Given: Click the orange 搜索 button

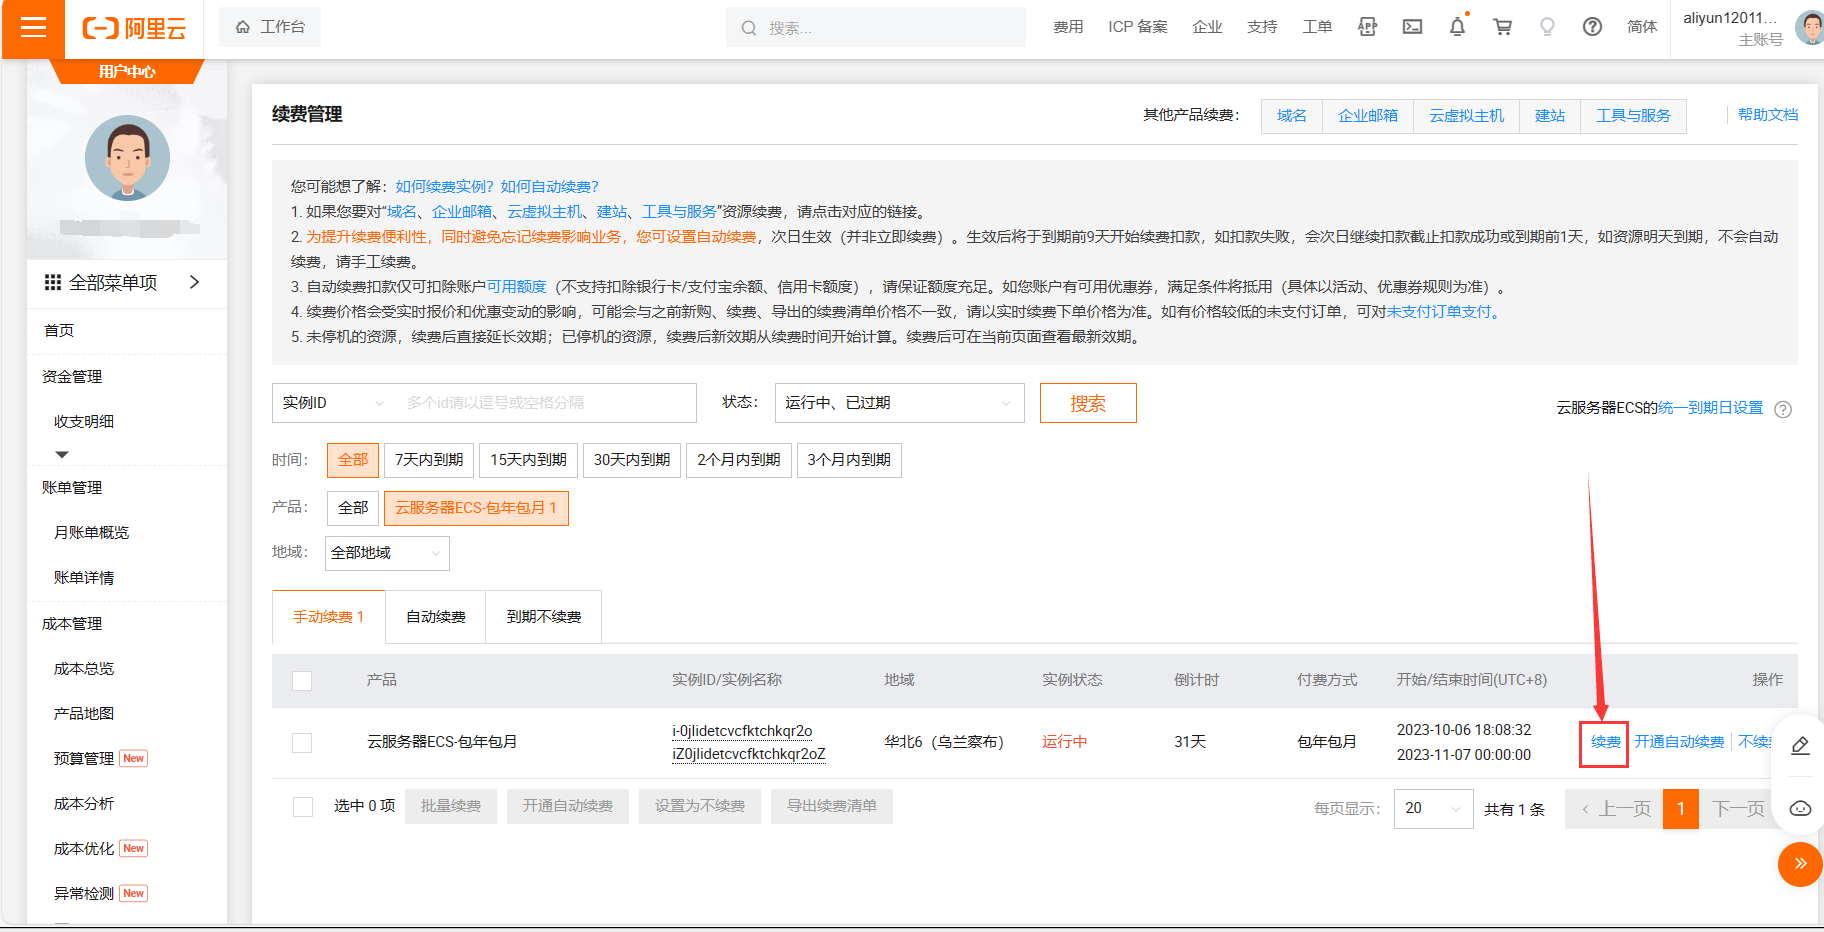Looking at the screenshot, I should (x=1088, y=403).
